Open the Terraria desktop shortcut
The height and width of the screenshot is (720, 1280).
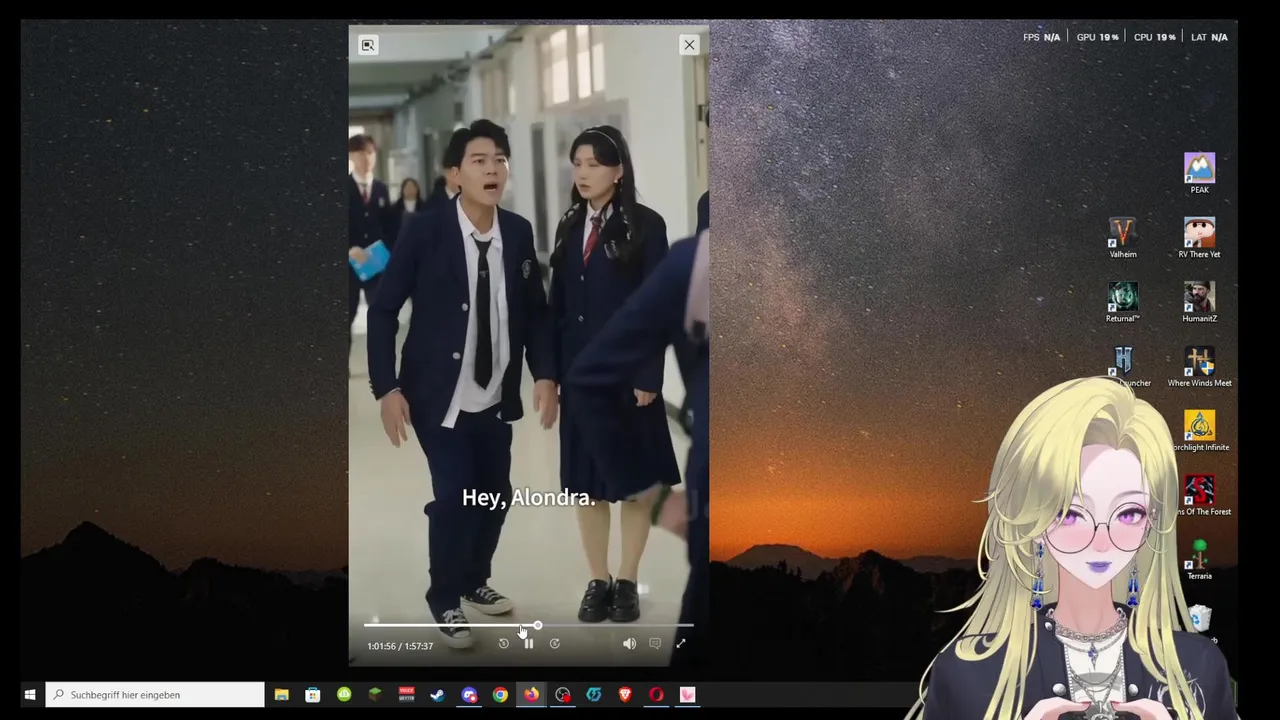1199,560
